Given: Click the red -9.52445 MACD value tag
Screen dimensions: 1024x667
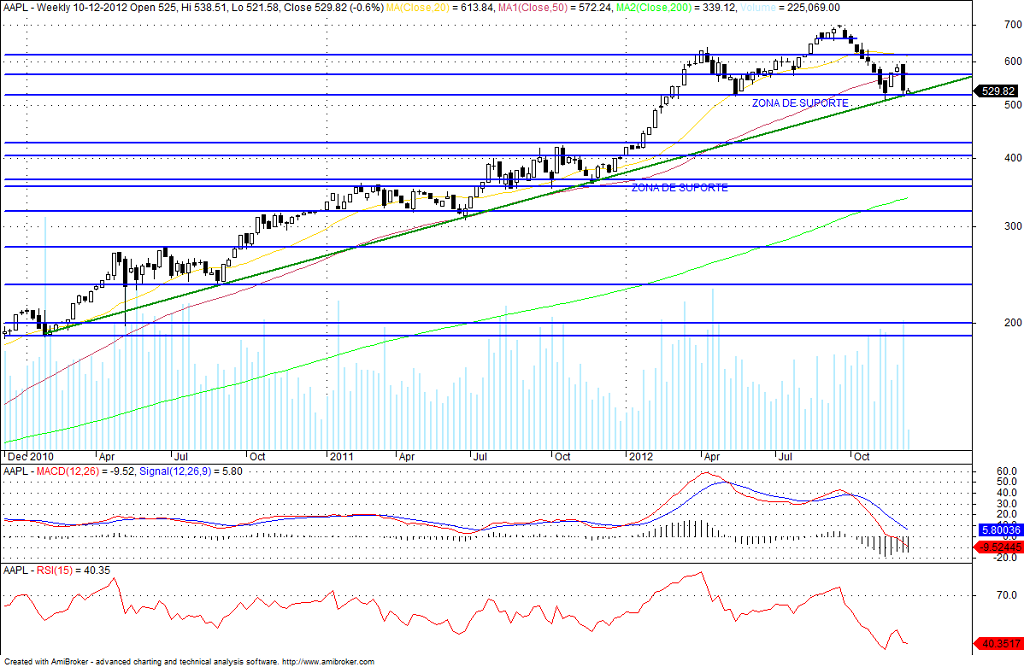Looking at the screenshot, I should point(999,547).
